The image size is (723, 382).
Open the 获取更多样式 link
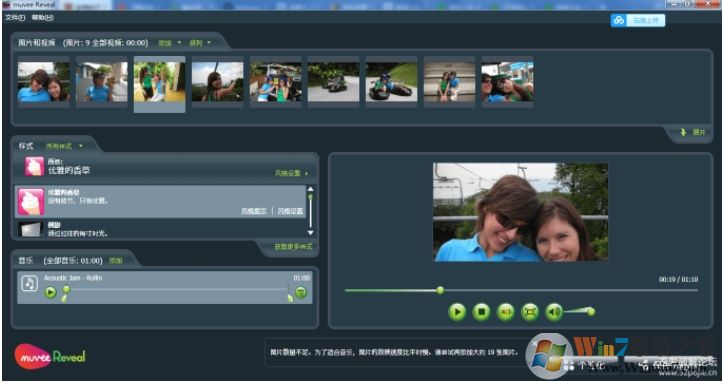click(x=293, y=247)
